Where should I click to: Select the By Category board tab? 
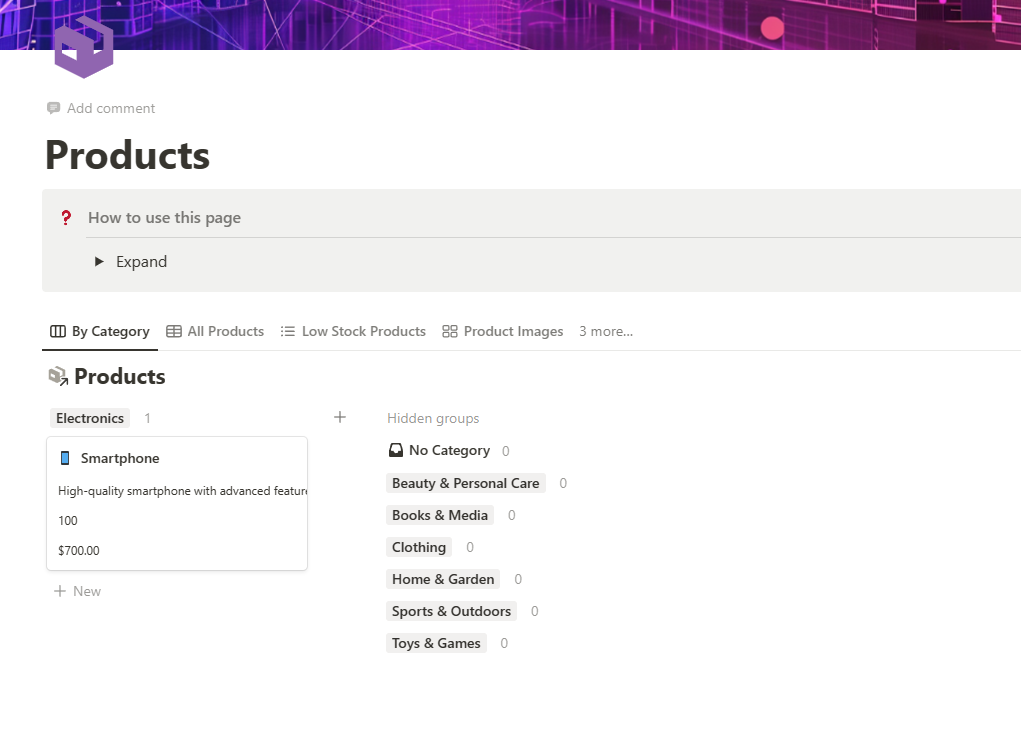coord(100,332)
